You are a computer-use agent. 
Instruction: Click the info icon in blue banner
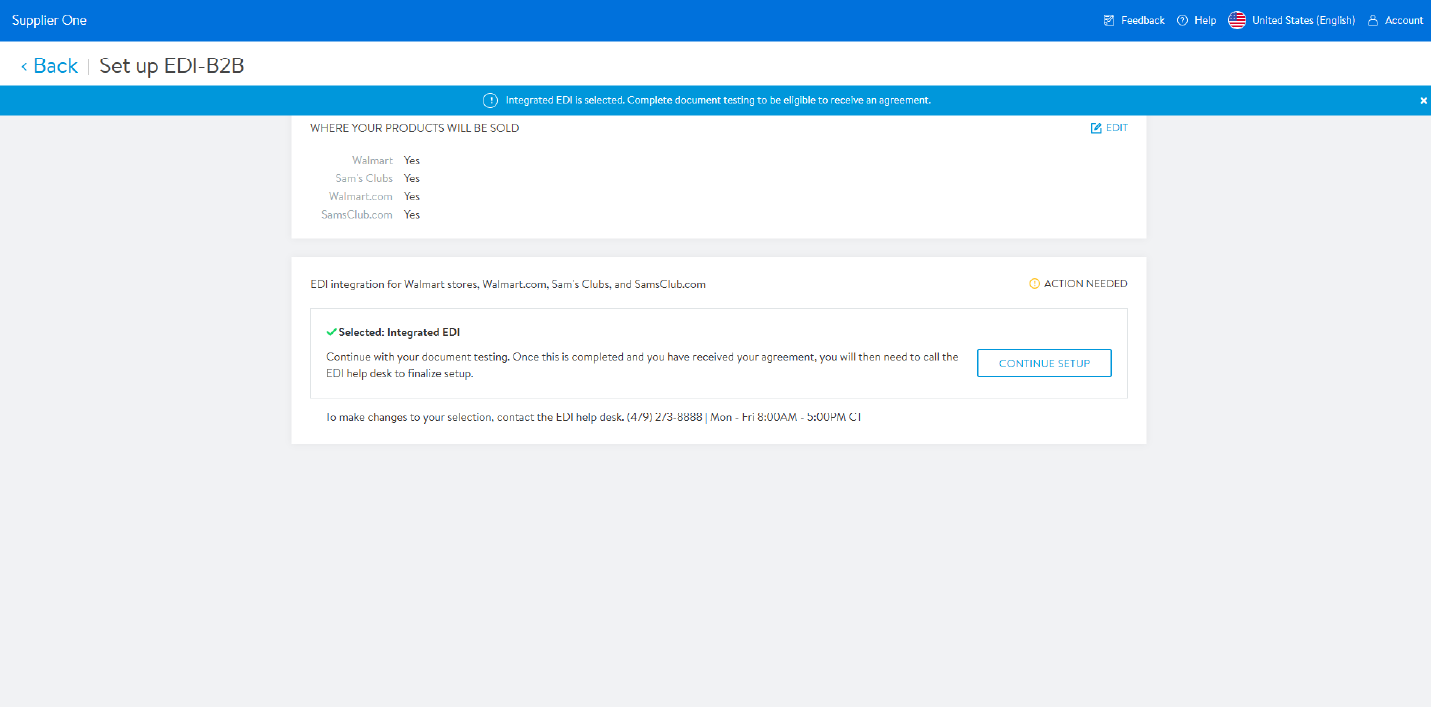tap(490, 100)
